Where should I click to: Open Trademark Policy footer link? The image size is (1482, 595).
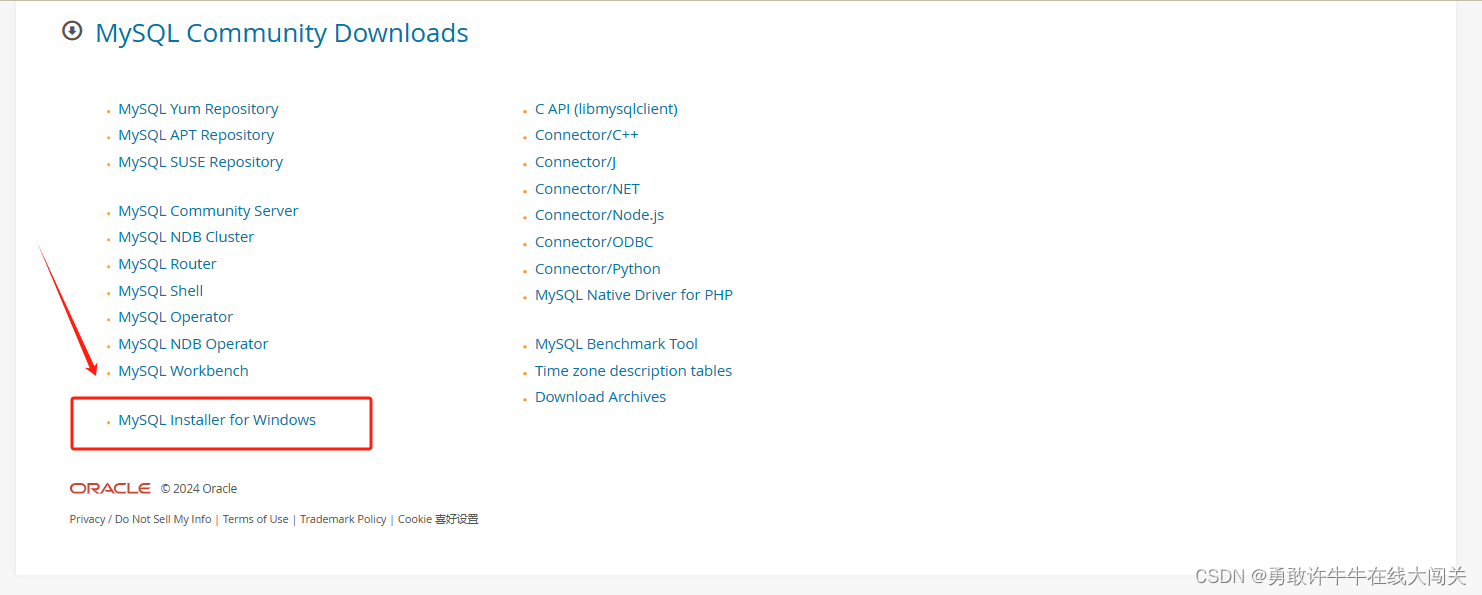(343, 519)
